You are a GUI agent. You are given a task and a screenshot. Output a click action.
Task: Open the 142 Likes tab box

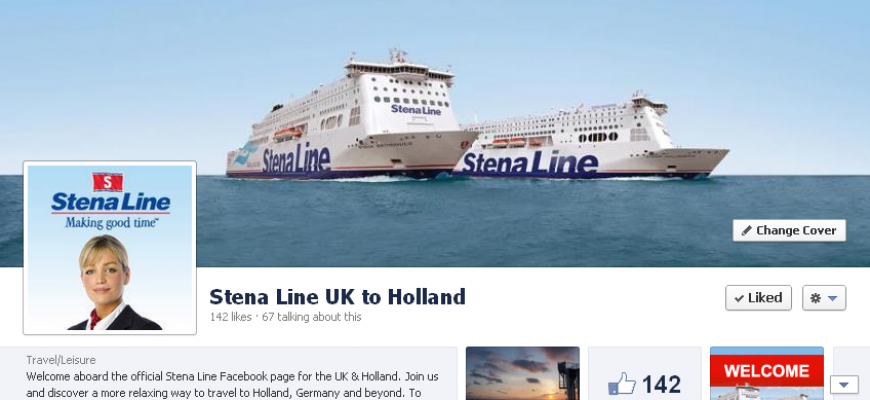(645, 373)
